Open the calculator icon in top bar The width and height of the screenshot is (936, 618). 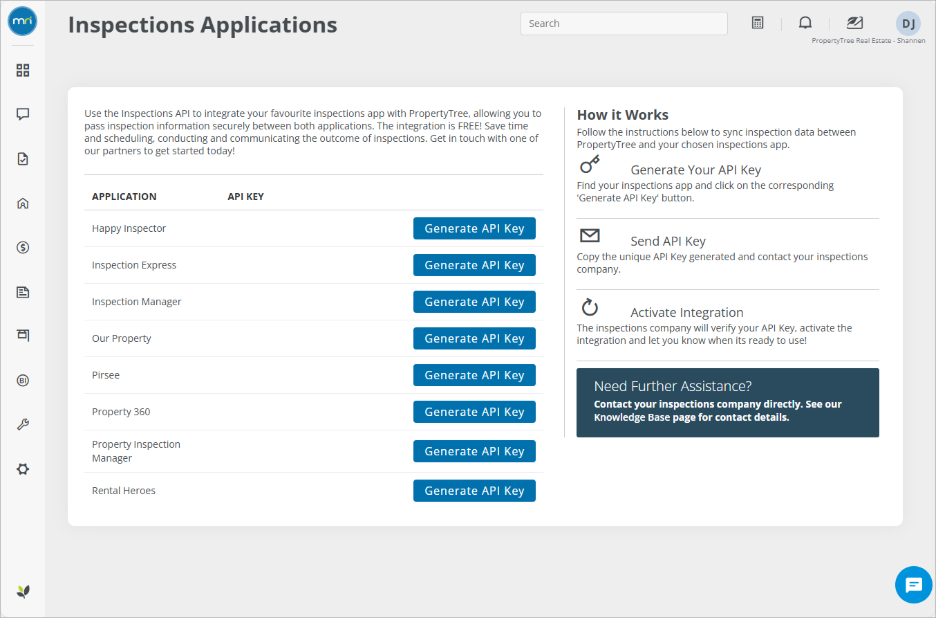758,23
